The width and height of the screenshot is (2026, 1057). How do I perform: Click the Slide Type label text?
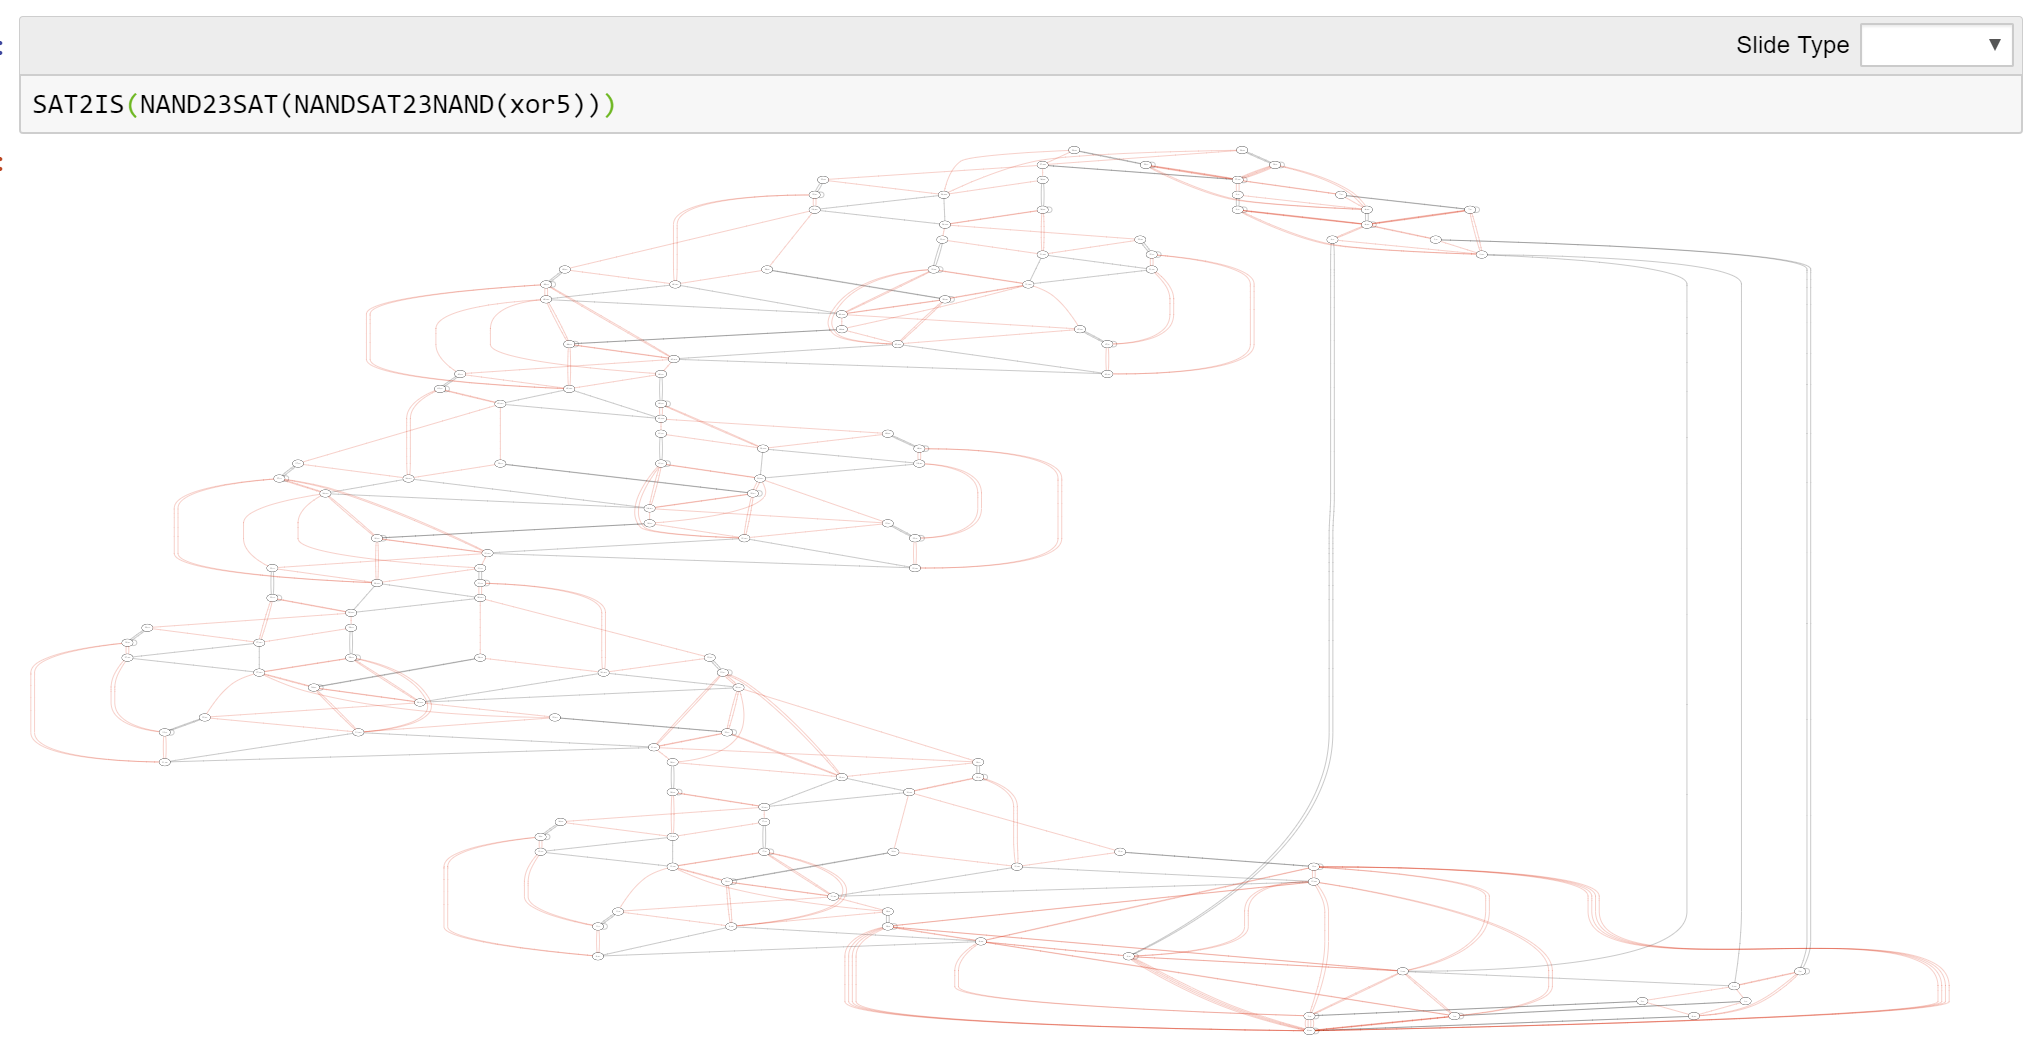[x=1792, y=45]
